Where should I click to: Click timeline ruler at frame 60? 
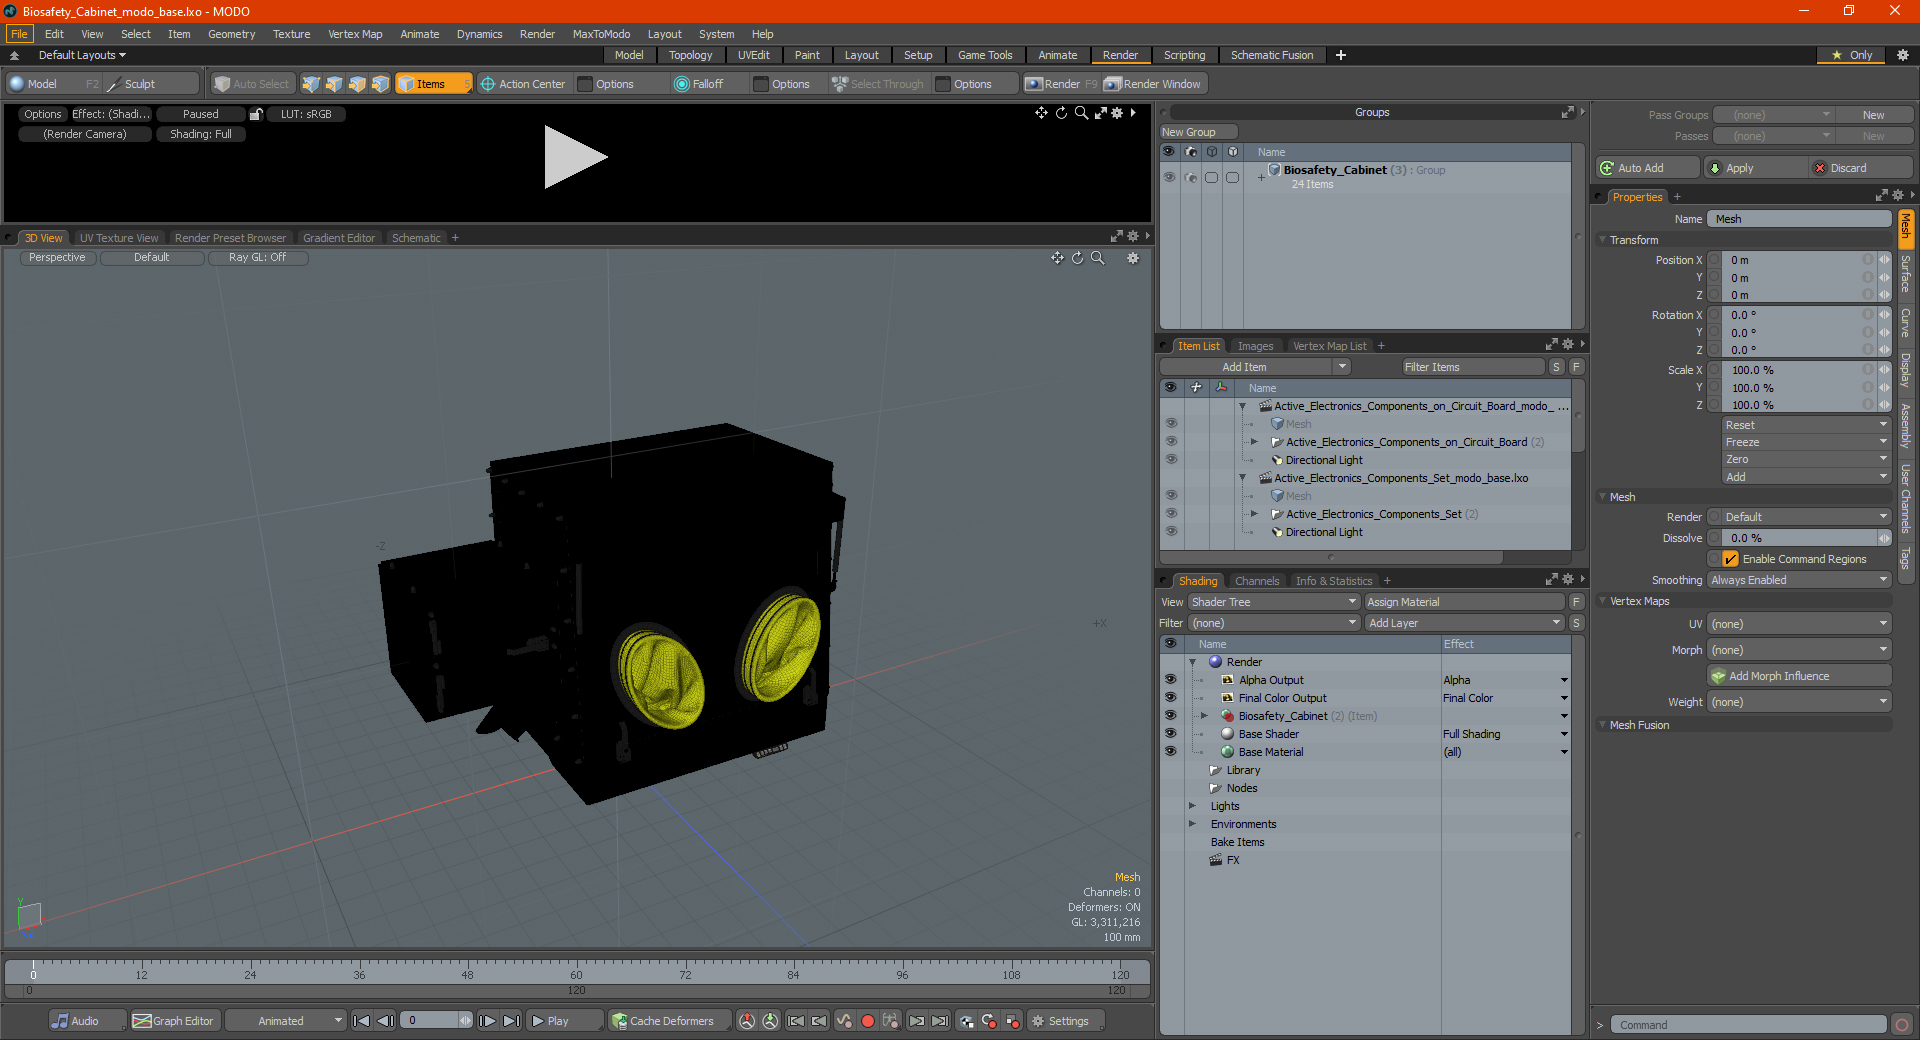(x=576, y=972)
